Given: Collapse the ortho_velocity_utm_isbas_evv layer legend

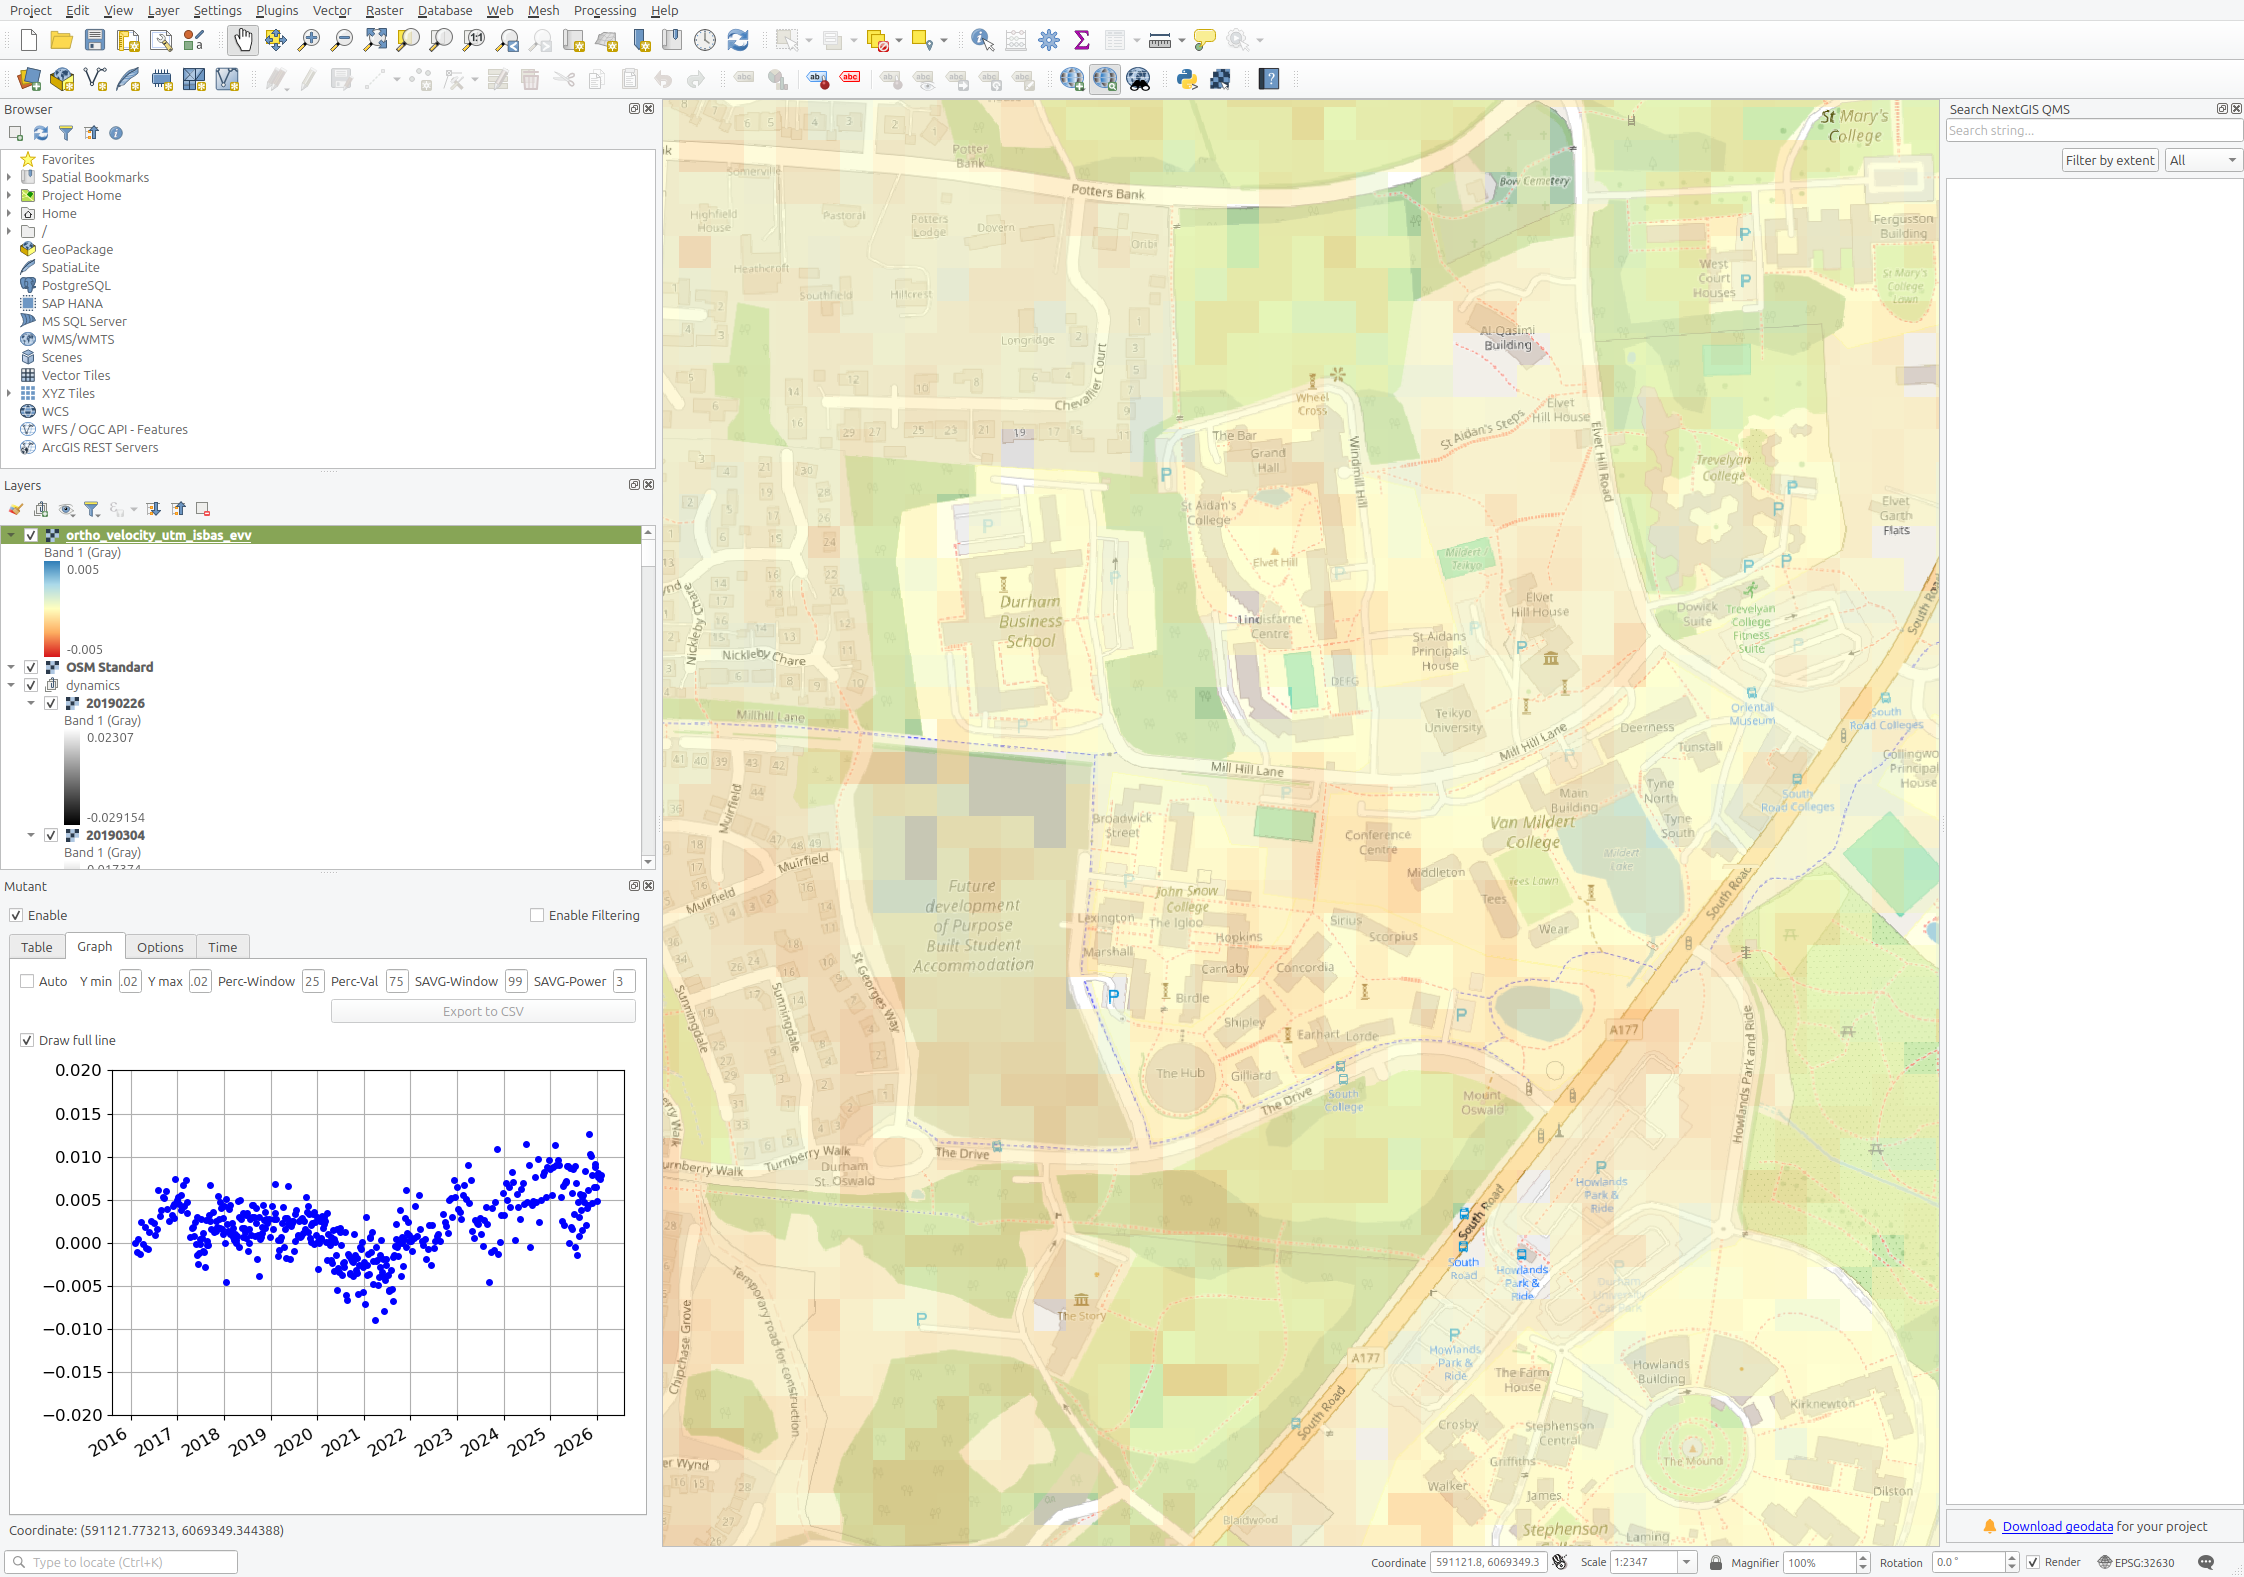Looking at the screenshot, I should tap(11, 535).
